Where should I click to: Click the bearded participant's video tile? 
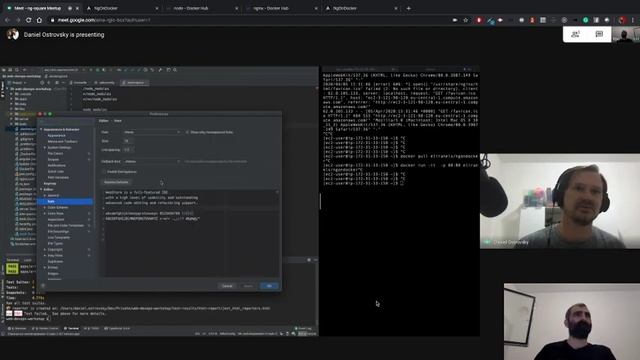click(x=572, y=322)
